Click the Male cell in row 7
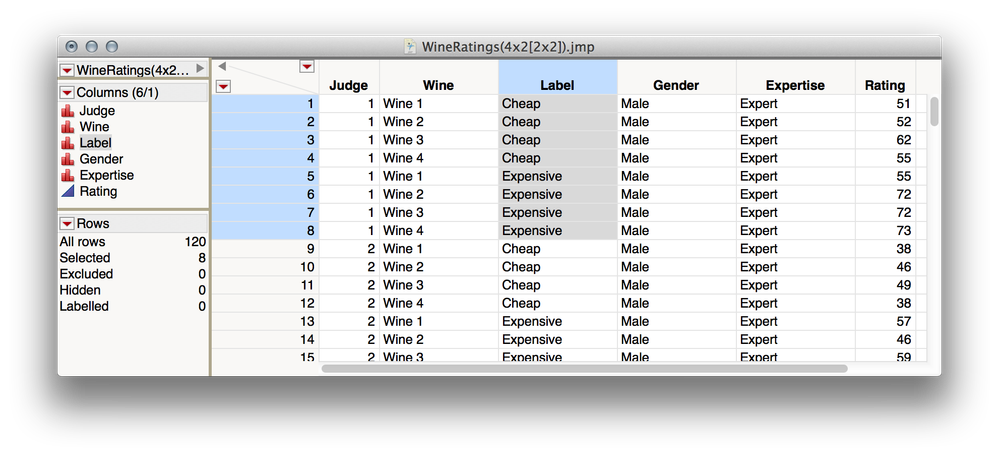The image size is (999, 456). coord(677,213)
